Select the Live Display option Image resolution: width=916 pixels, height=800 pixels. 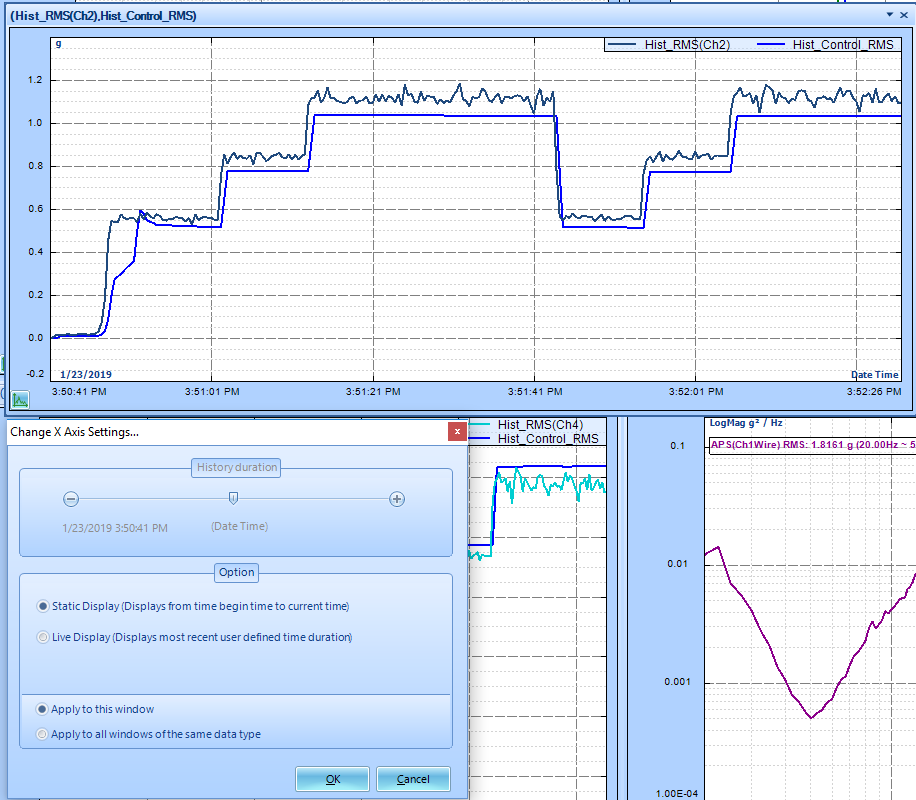(43, 637)
